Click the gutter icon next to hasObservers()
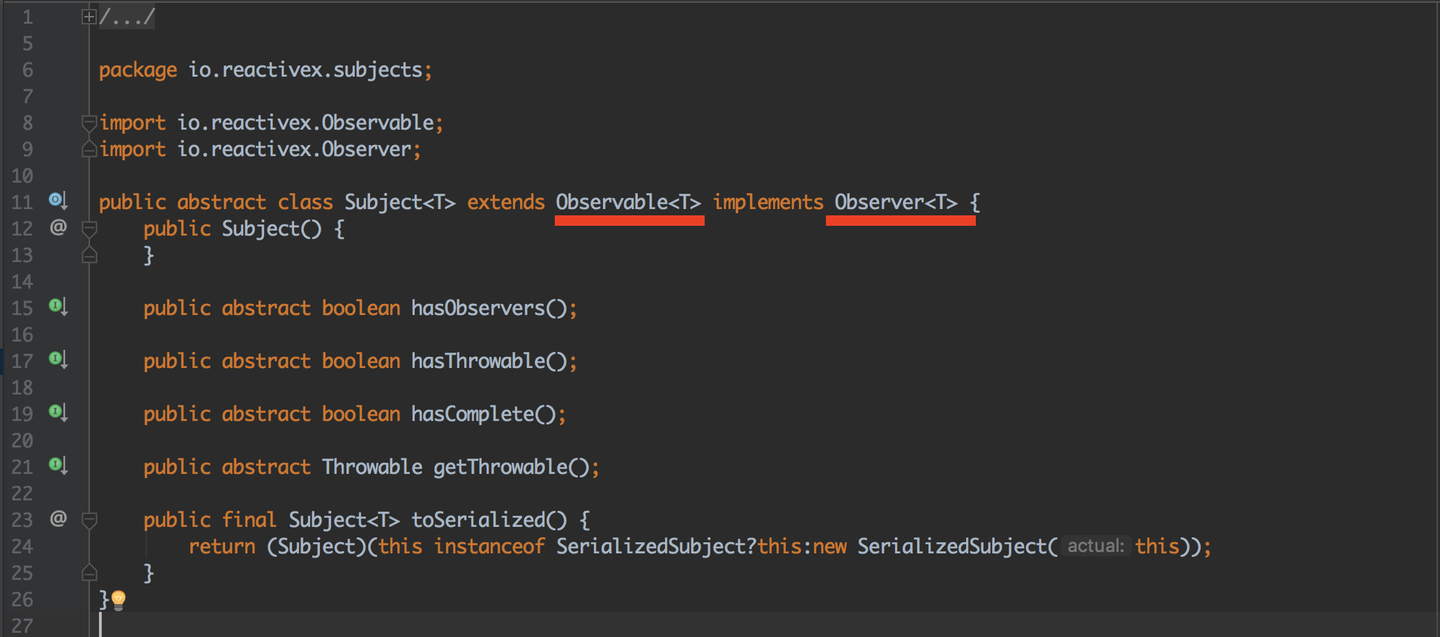The image size is (1440, 637). pos(58,308)
